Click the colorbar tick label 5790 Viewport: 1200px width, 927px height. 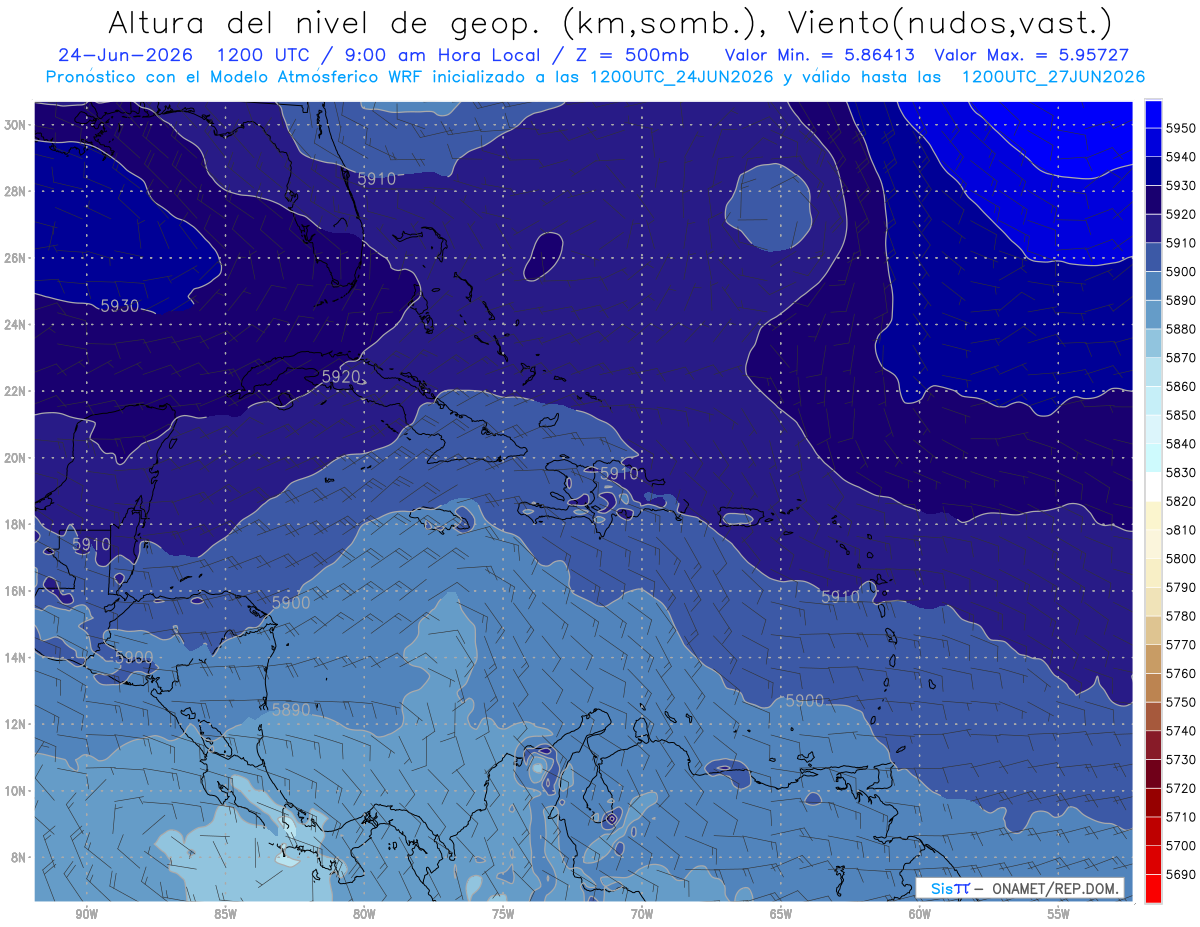pyautogui.click(x=1180, y=587)
